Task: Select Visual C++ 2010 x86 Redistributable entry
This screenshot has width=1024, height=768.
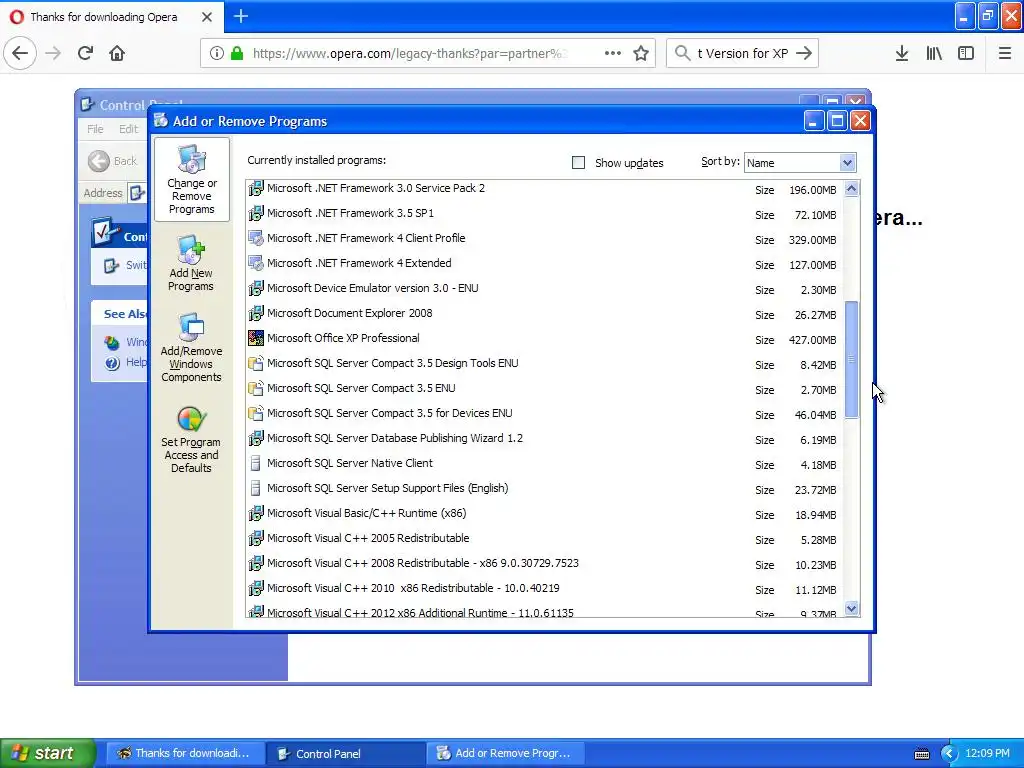Action: click(544, 588)
